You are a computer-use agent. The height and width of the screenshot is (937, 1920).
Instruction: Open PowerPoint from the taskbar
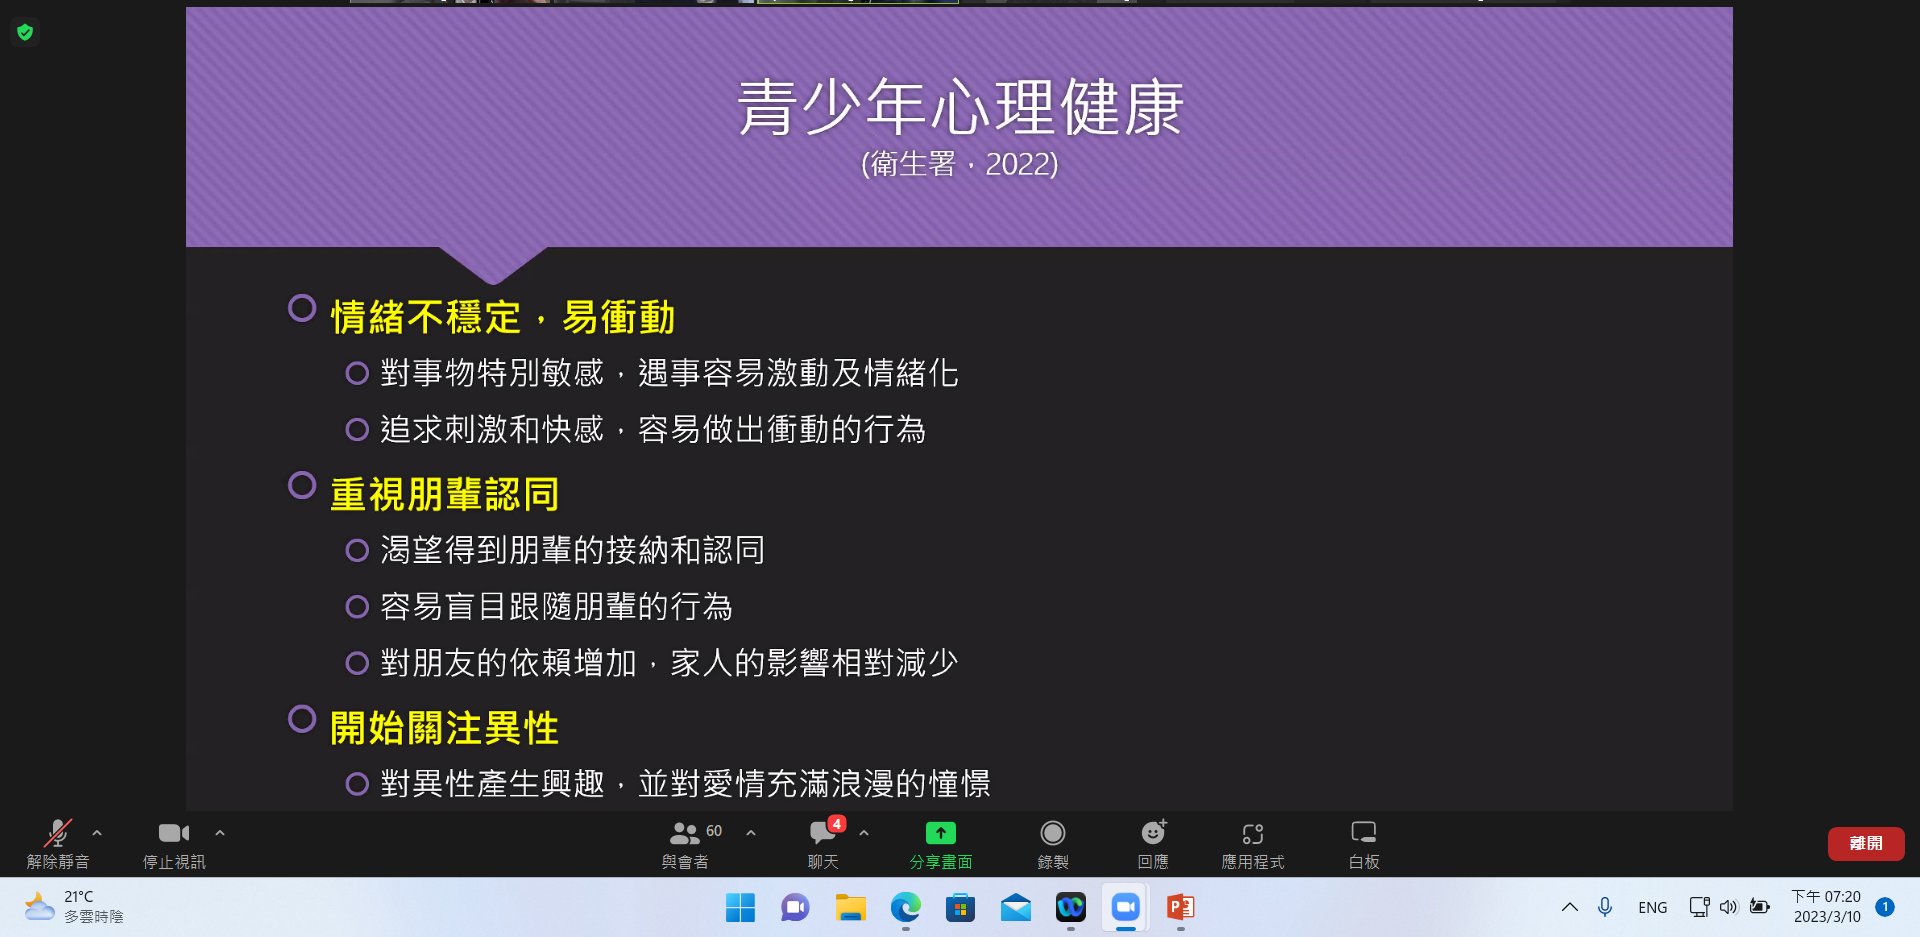tap(1180, 908)
